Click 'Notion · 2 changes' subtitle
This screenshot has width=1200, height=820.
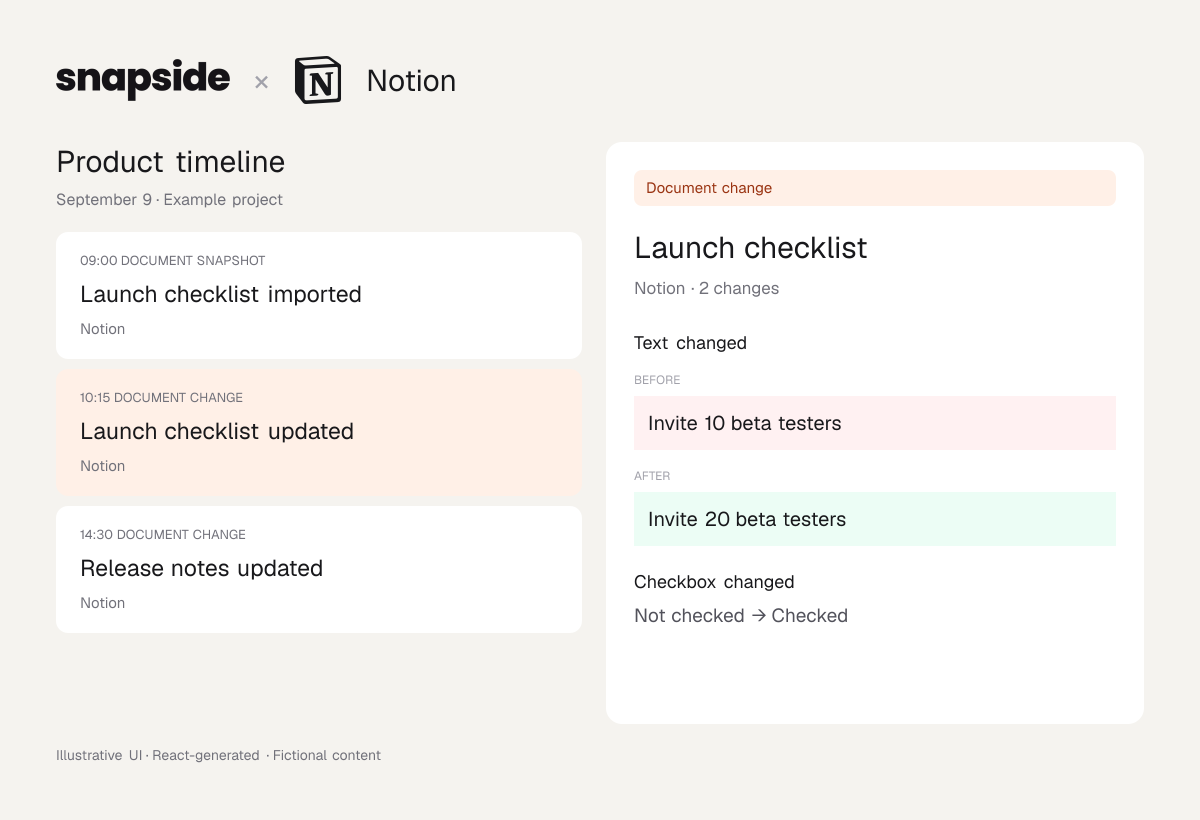click(x=707, y=288)
